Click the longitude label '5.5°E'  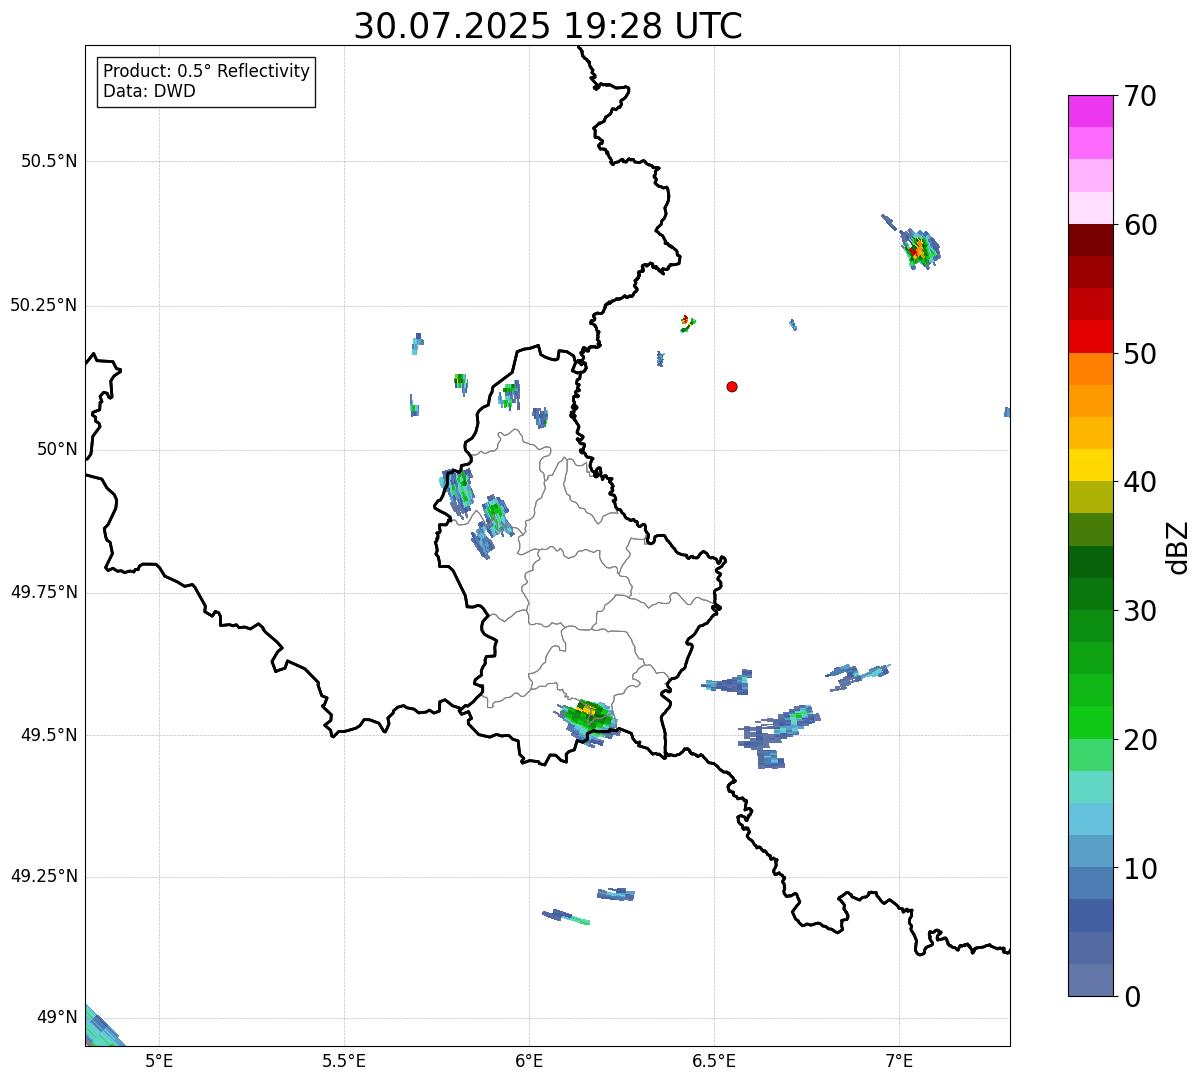click(x=344, y=1061)
